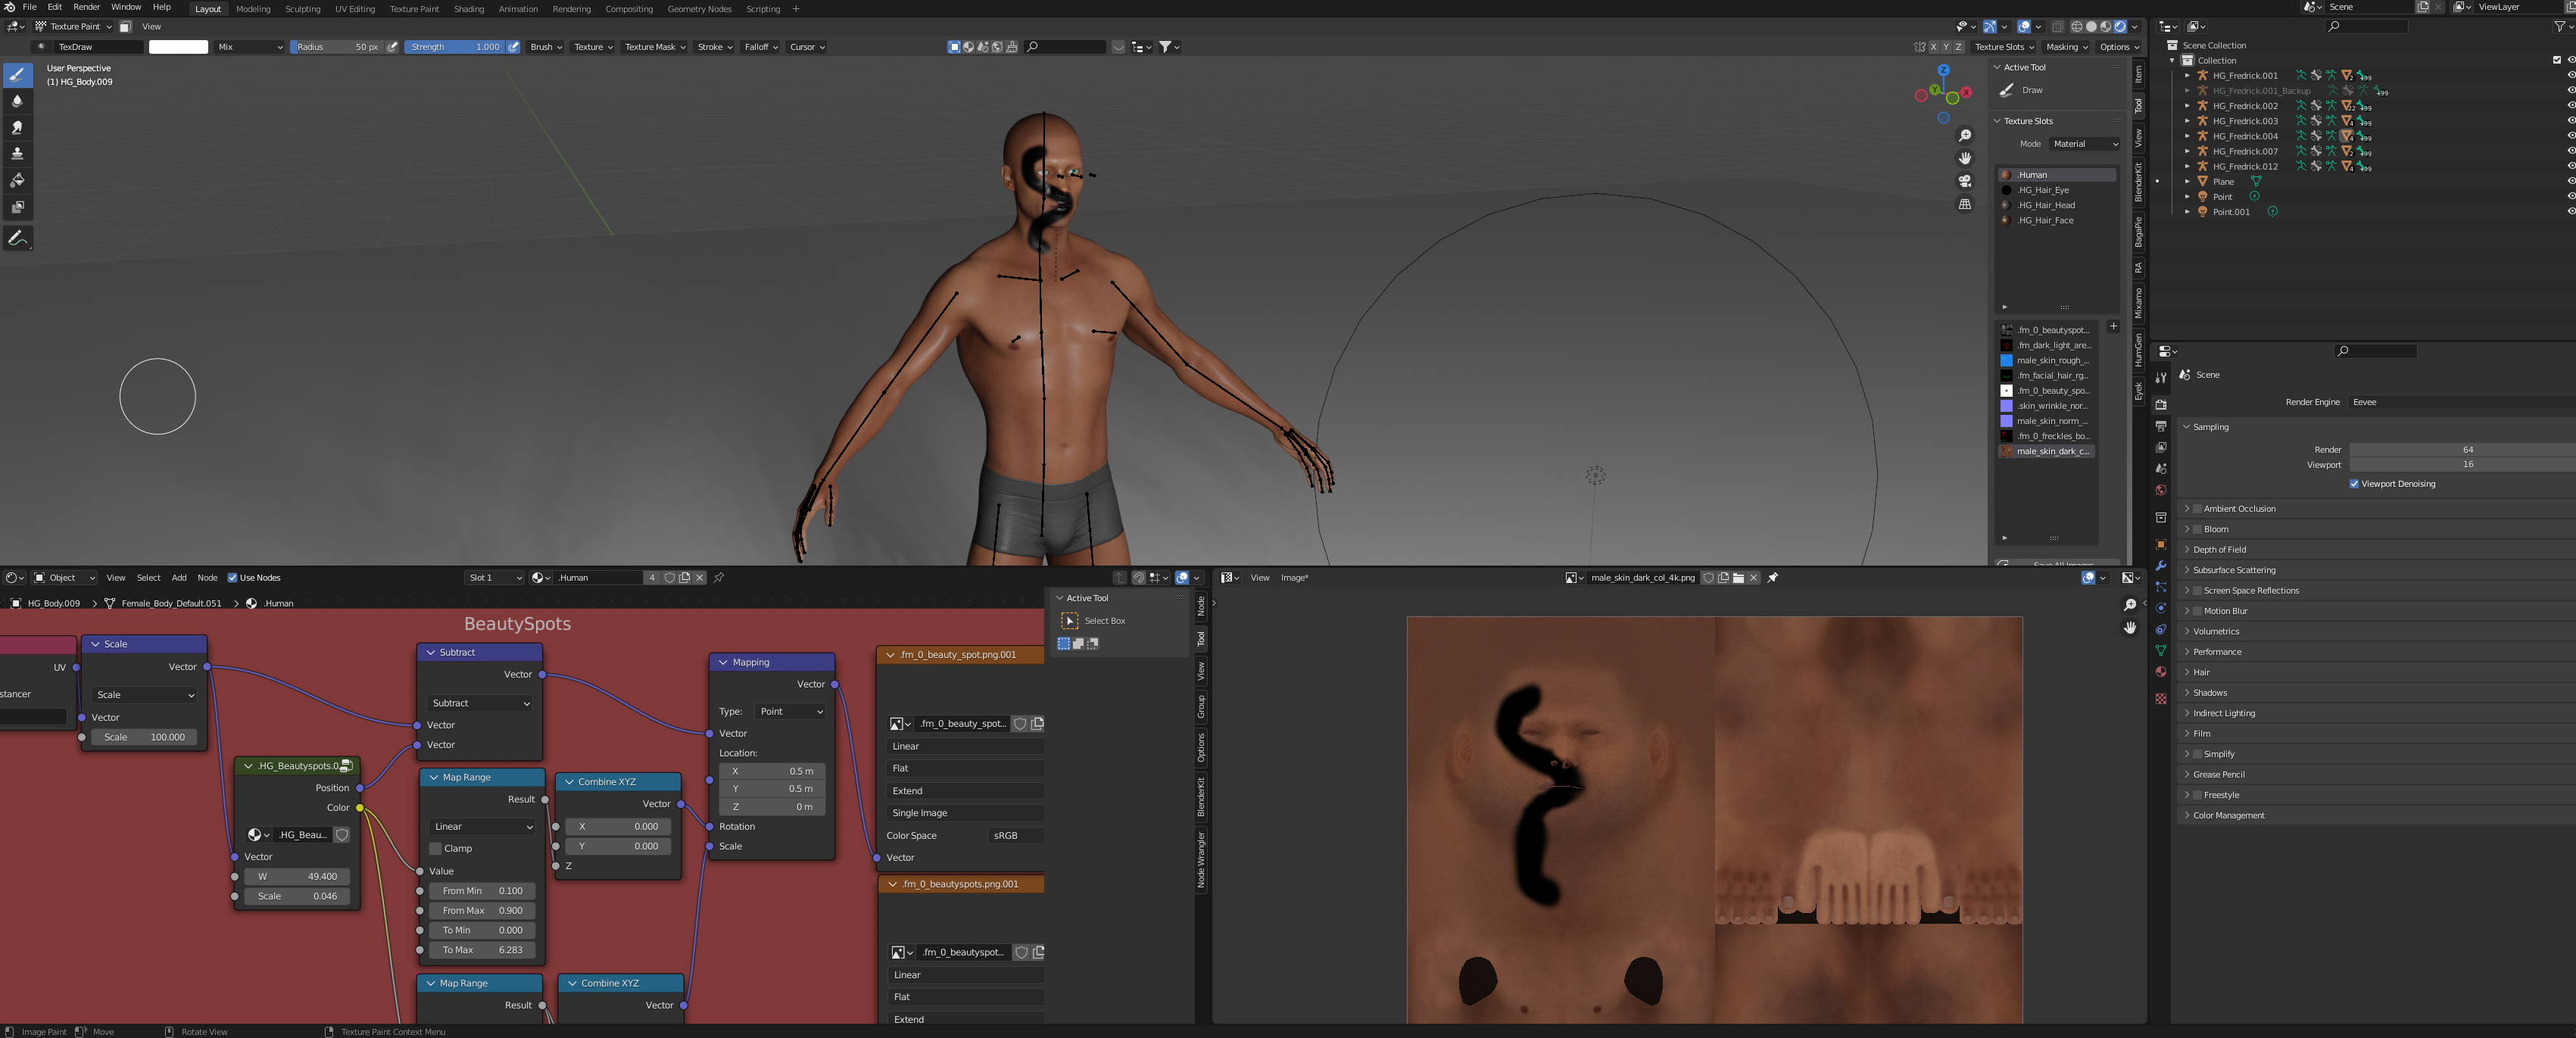Viewport: 2576px width, 1038px height.
Task: Expand the HG_Fredrick.002 outliner entry
Action: click(2187, 106)
